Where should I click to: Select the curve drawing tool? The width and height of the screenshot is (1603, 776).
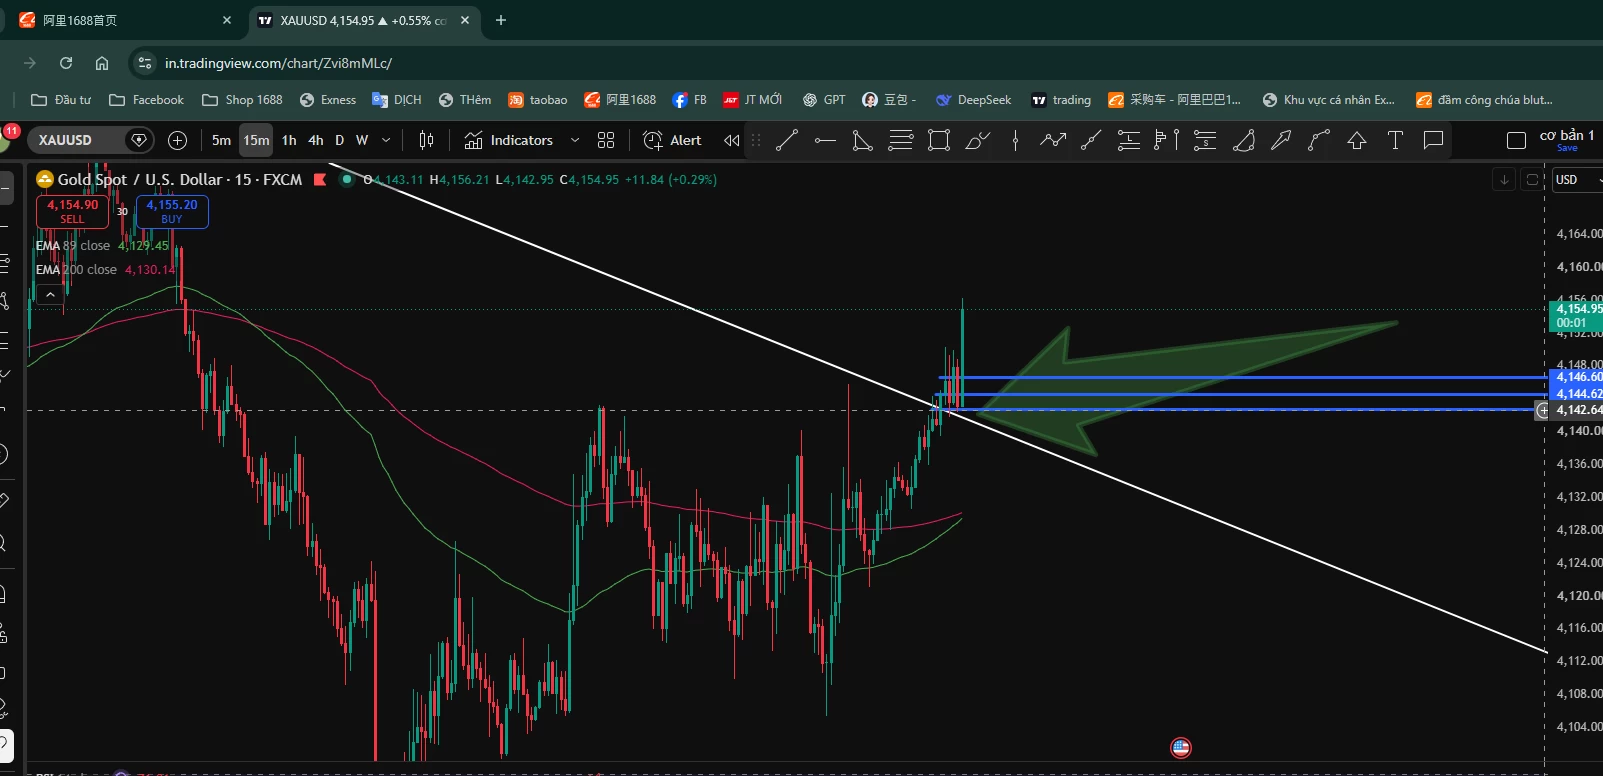coord(1319,141)
